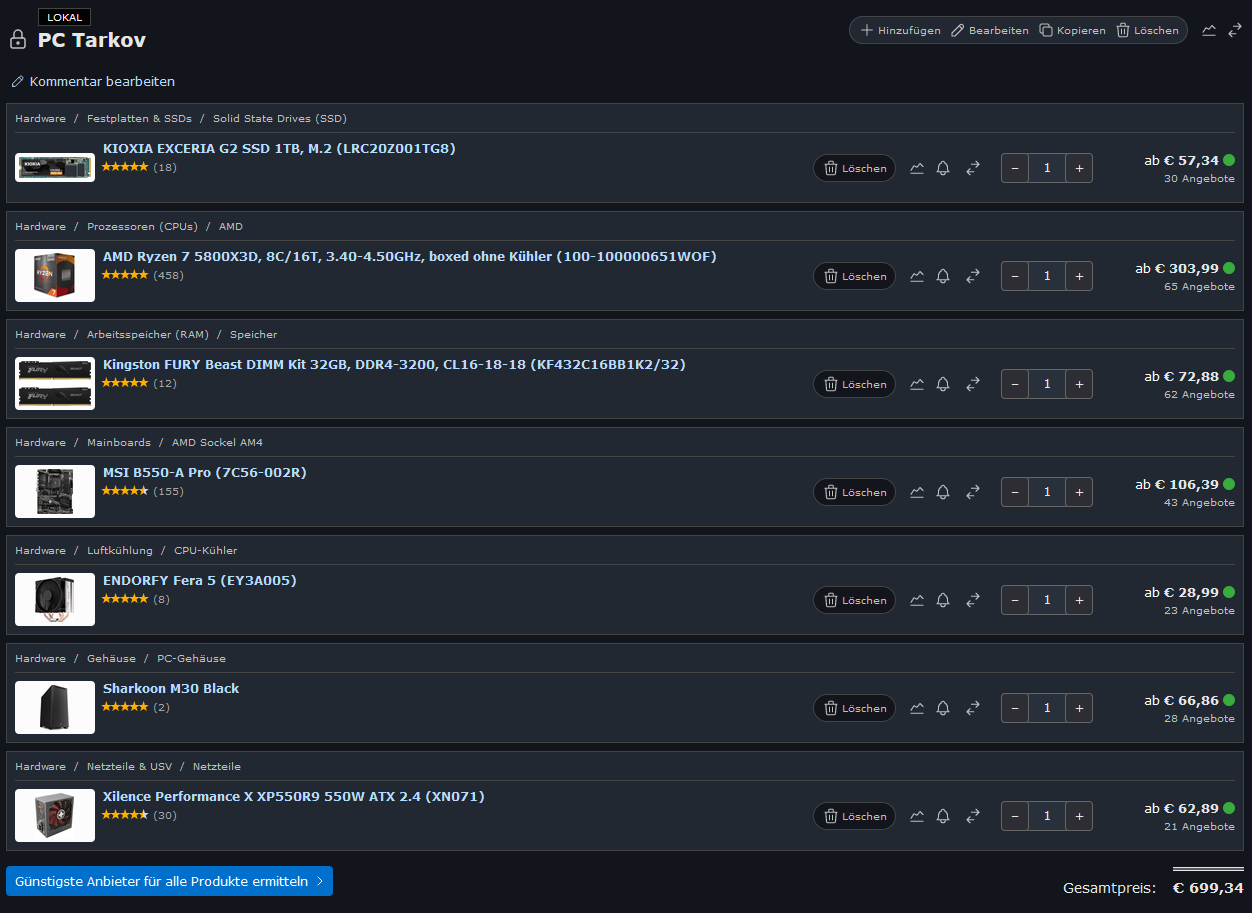Open Kommentar bearbeiten link
The width and height of the screenshot is (1252, 913).
pos(93,81)
